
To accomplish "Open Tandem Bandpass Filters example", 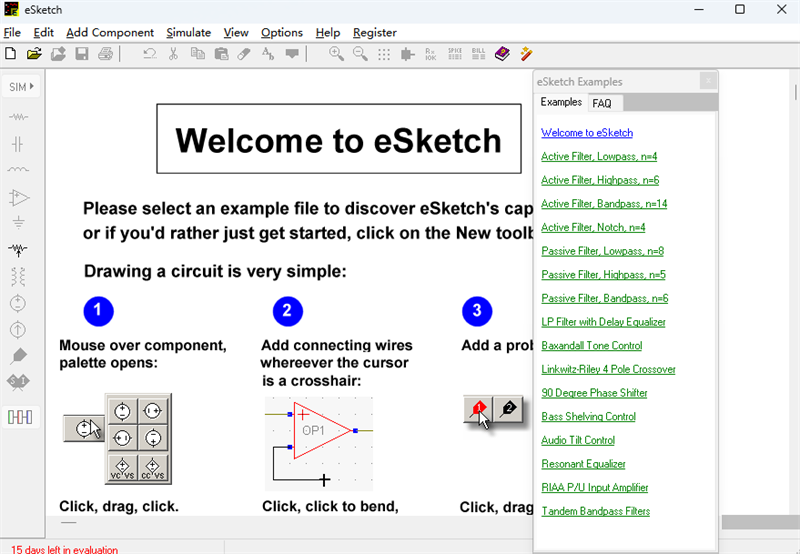I will point(595,511).
